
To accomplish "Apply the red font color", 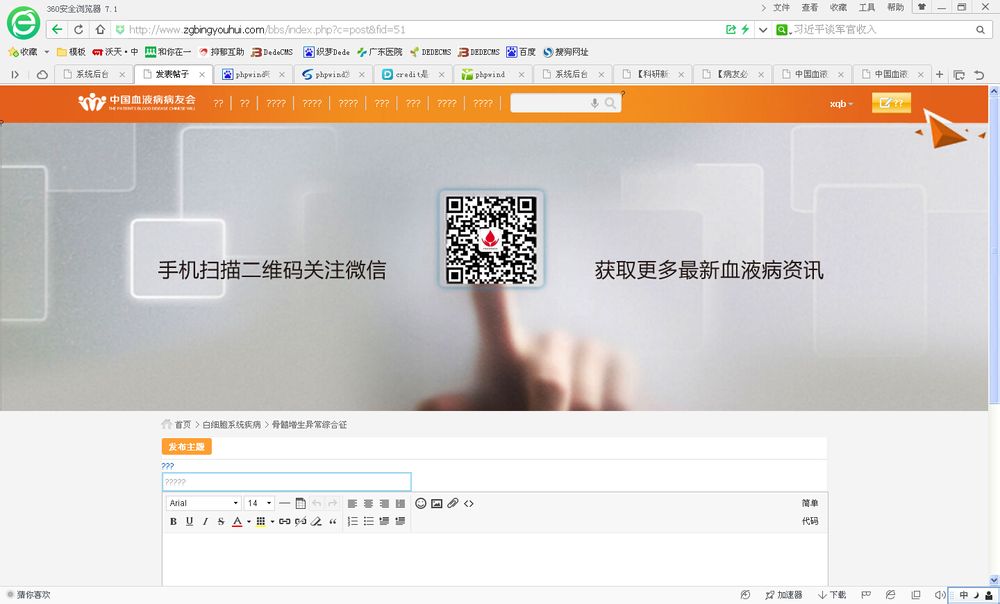I will tap(237, 521).
